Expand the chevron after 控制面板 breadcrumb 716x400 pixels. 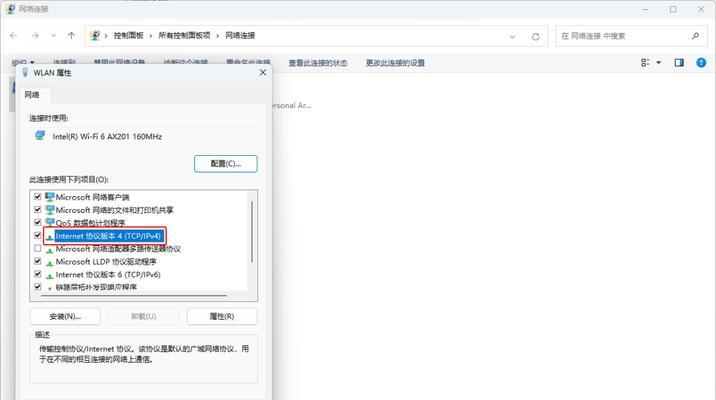click(x=151, y=36)
